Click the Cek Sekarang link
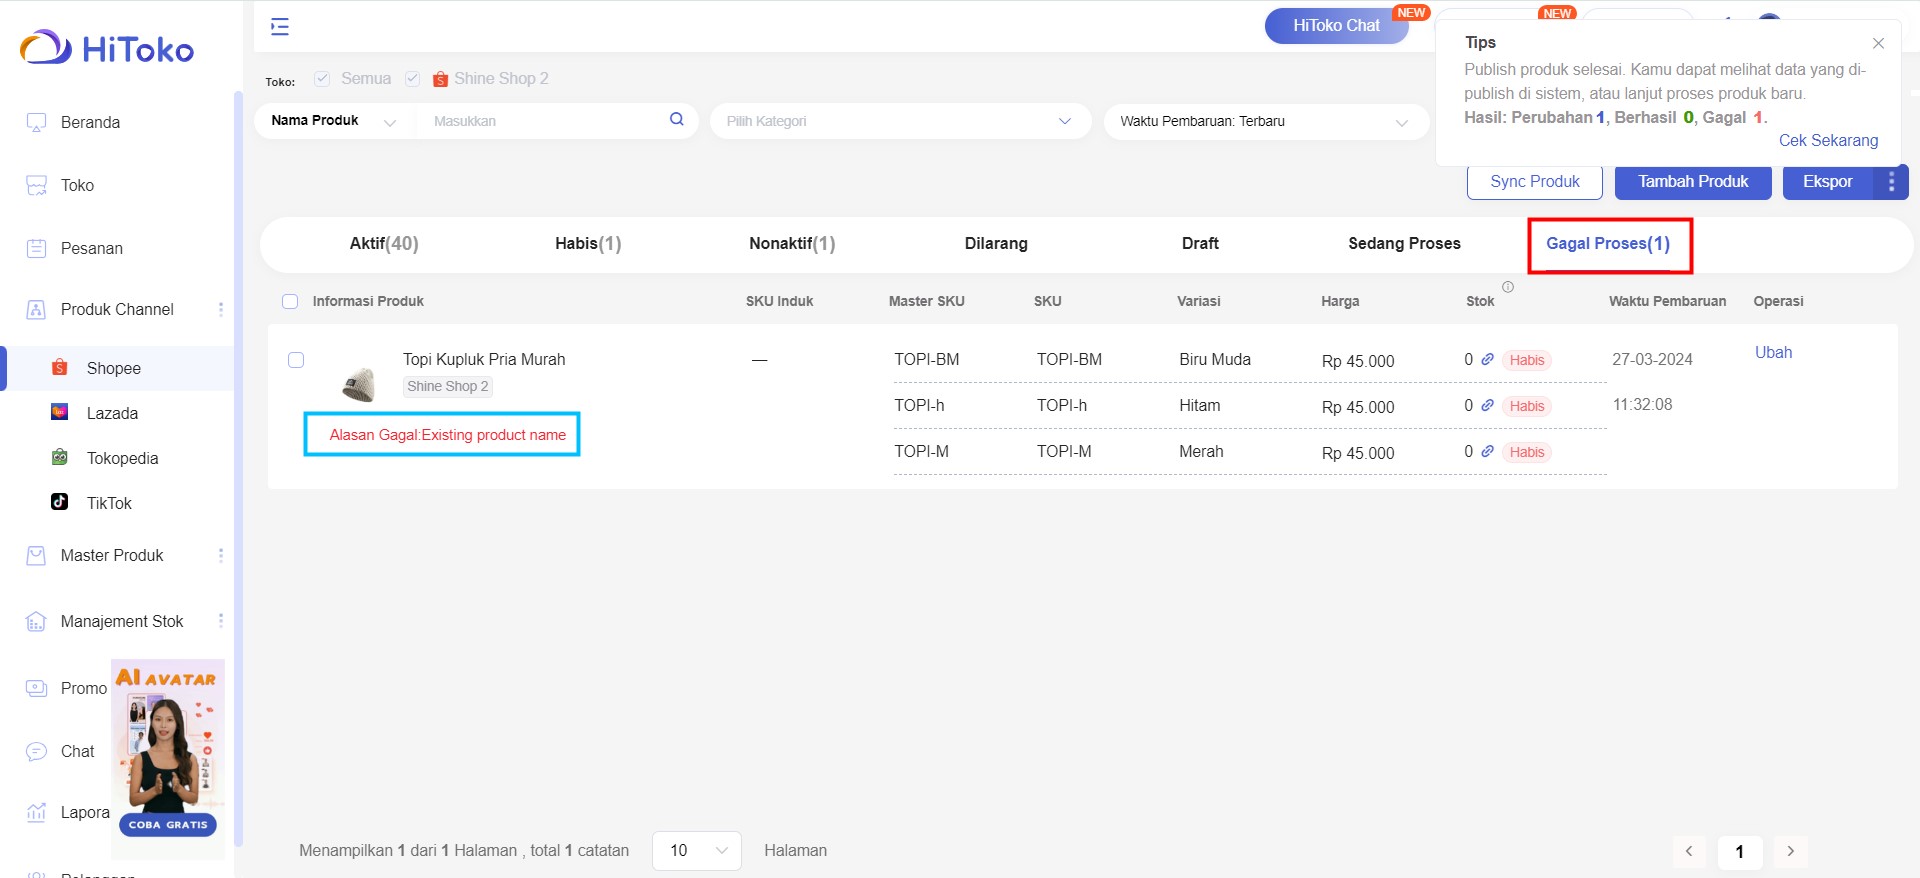This screenshot has height=878, width=1920. tap(1827, 141)
